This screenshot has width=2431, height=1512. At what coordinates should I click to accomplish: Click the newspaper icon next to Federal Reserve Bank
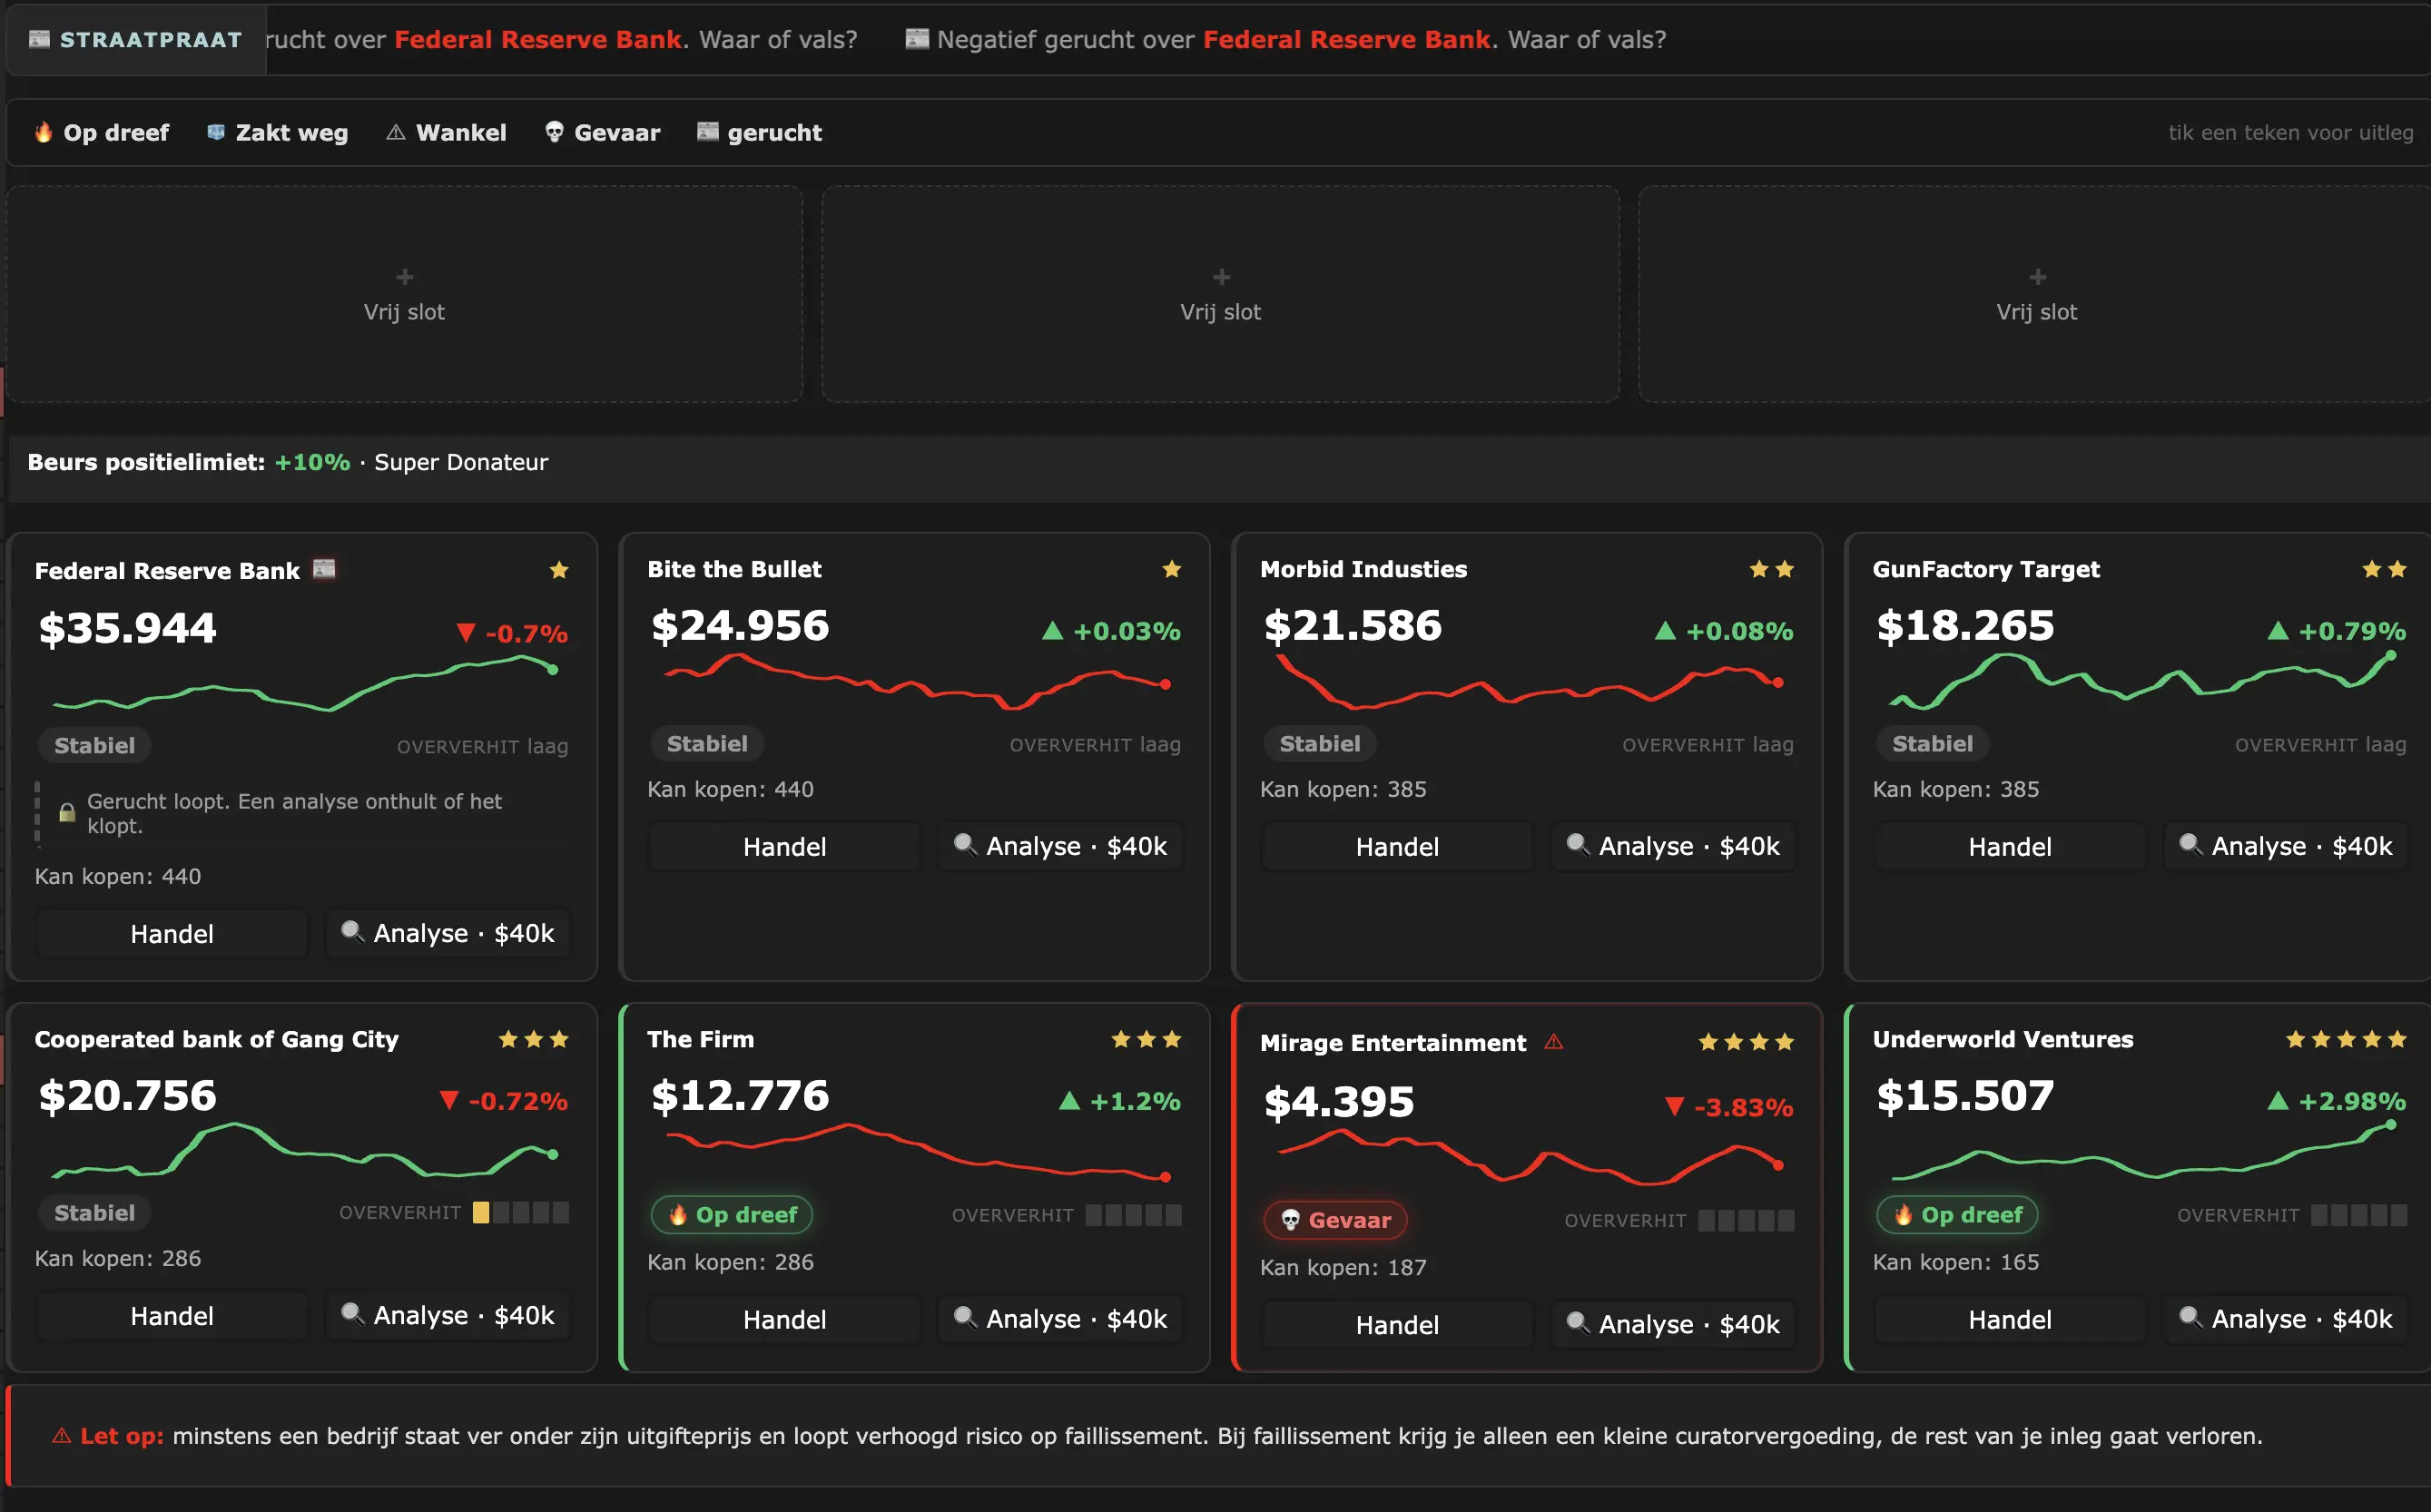tap(324, 569)
